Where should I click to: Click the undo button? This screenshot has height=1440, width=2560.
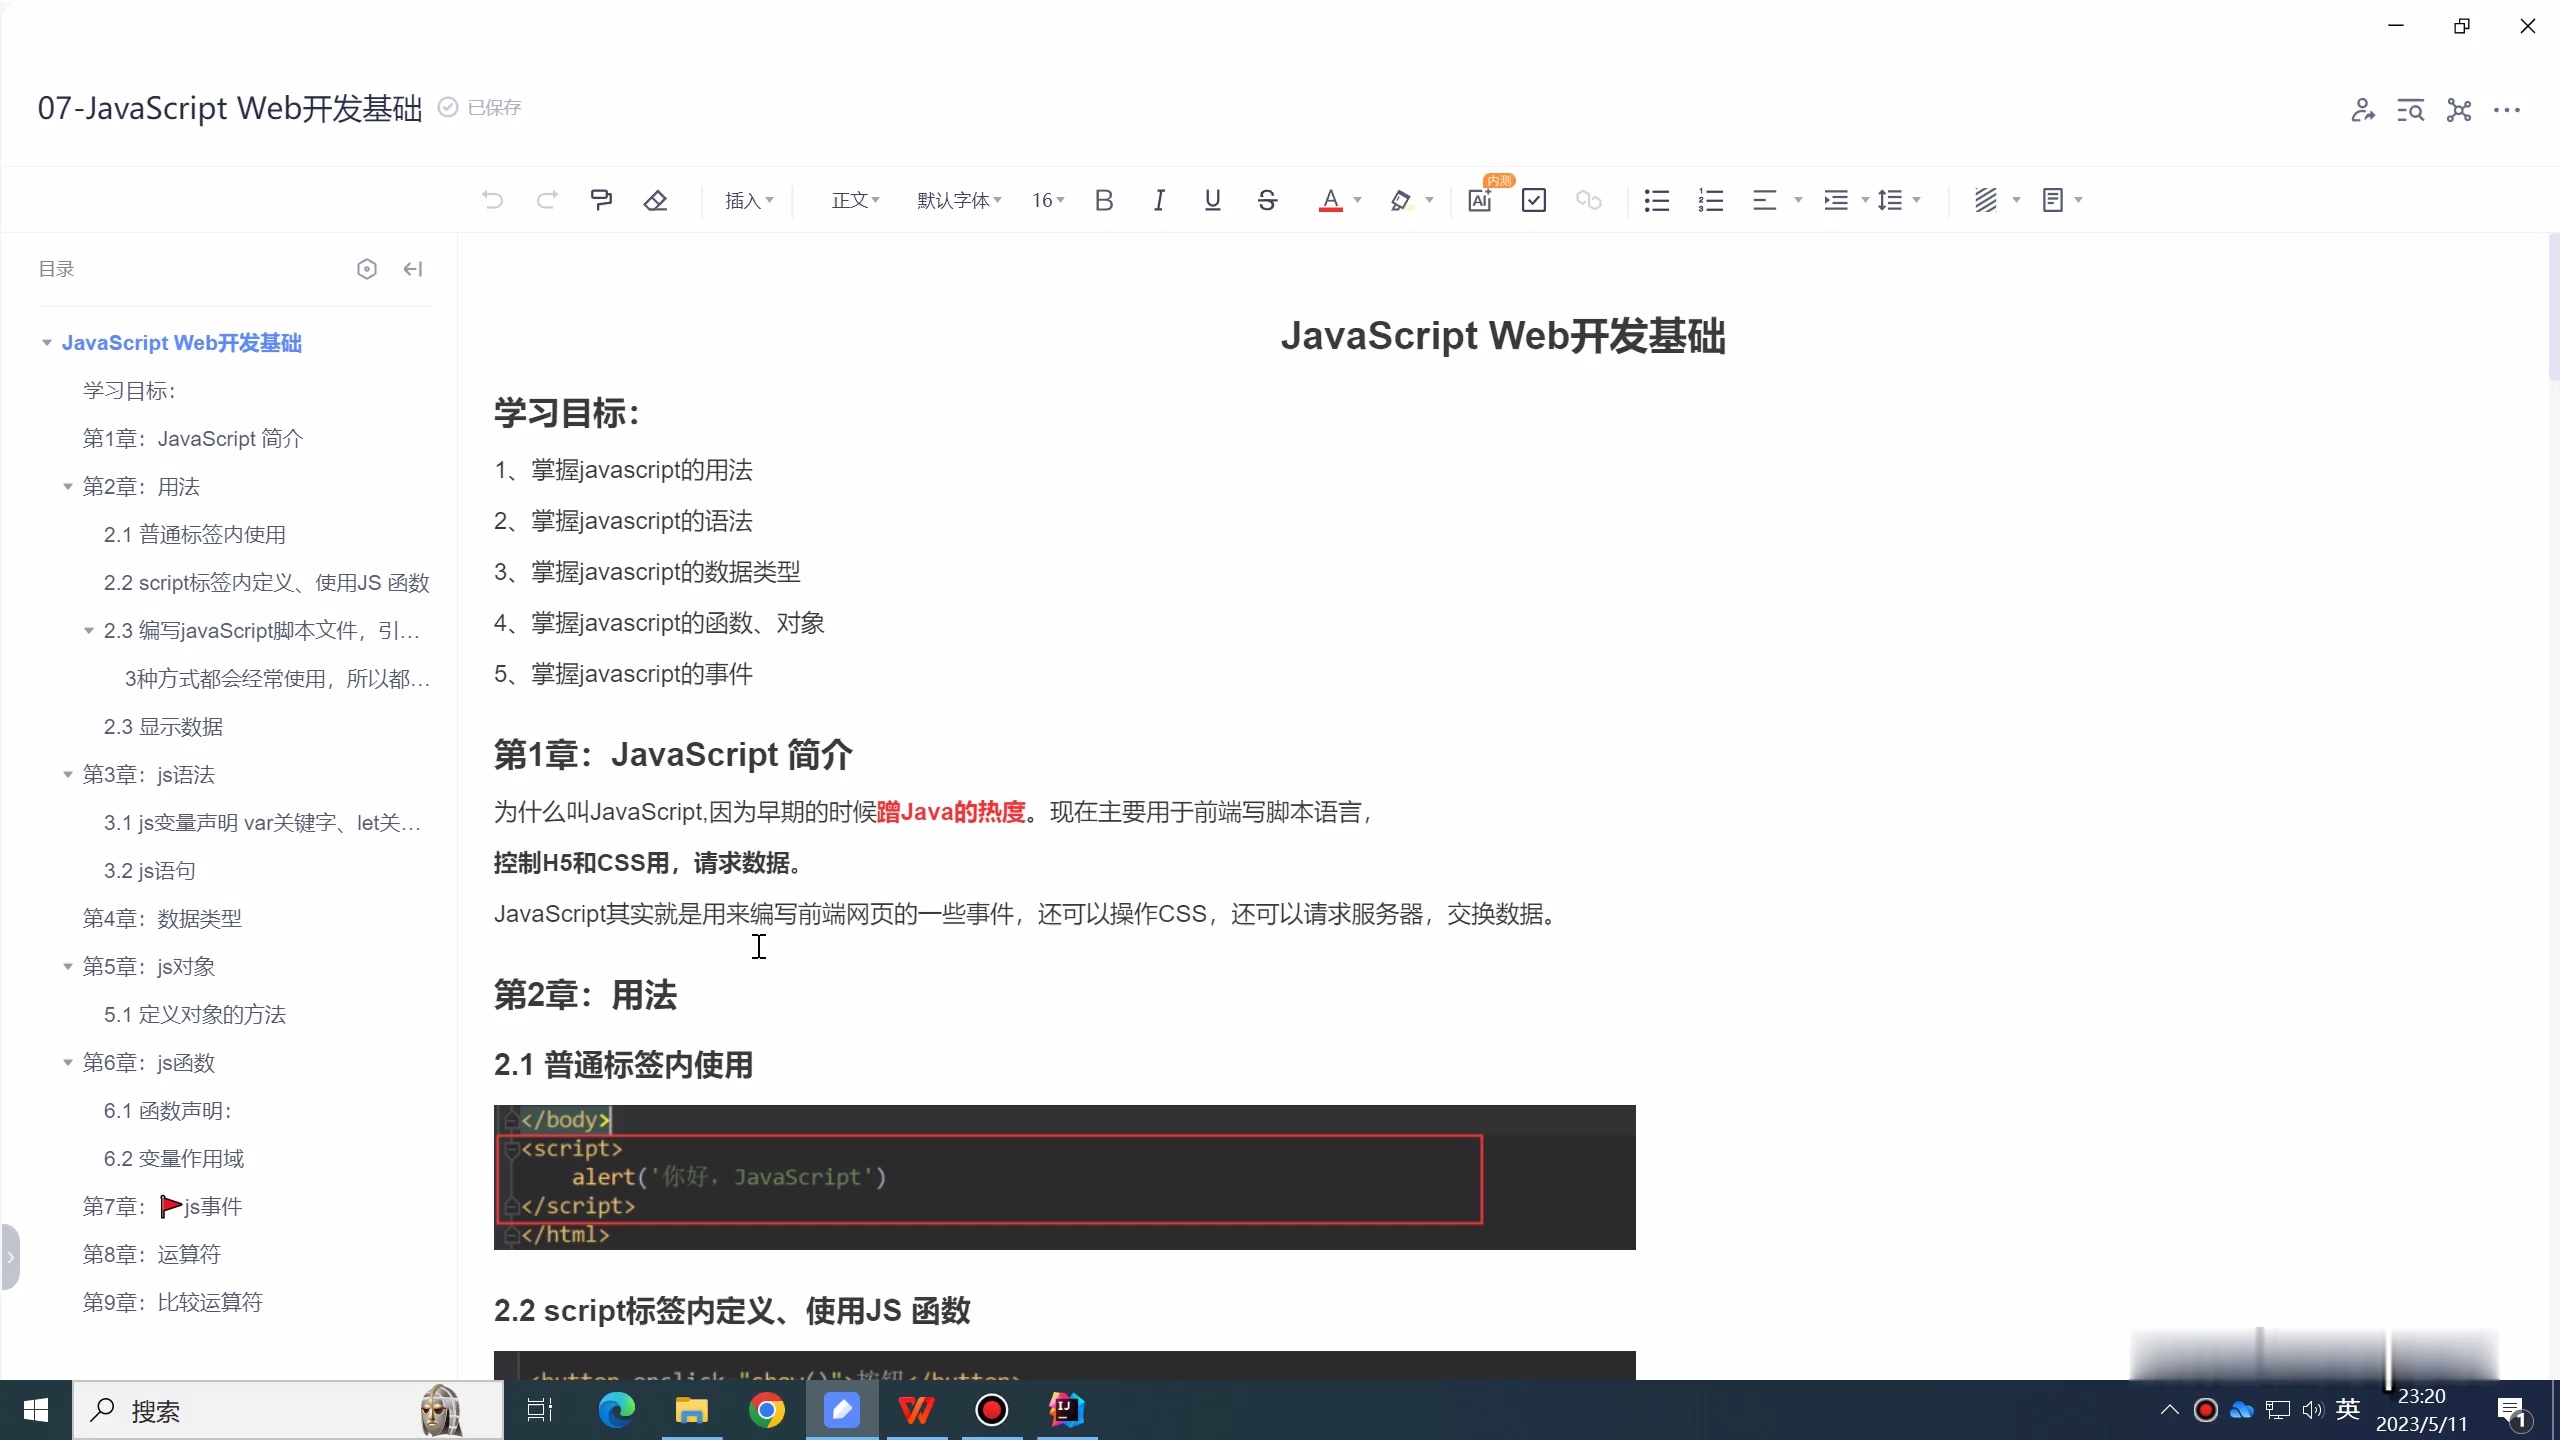pyautogui.click(x=492, y=200)
